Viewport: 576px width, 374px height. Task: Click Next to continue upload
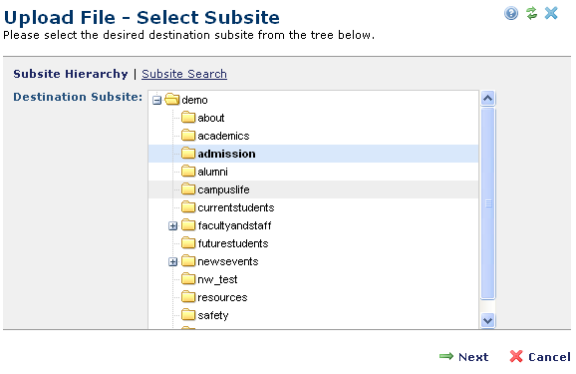464,356
